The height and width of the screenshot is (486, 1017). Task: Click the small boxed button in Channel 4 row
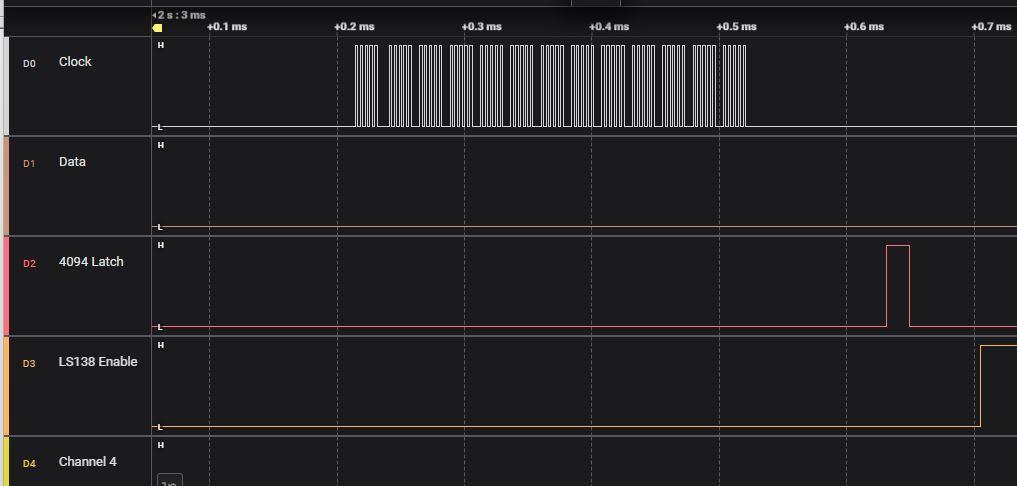[170, 480]
